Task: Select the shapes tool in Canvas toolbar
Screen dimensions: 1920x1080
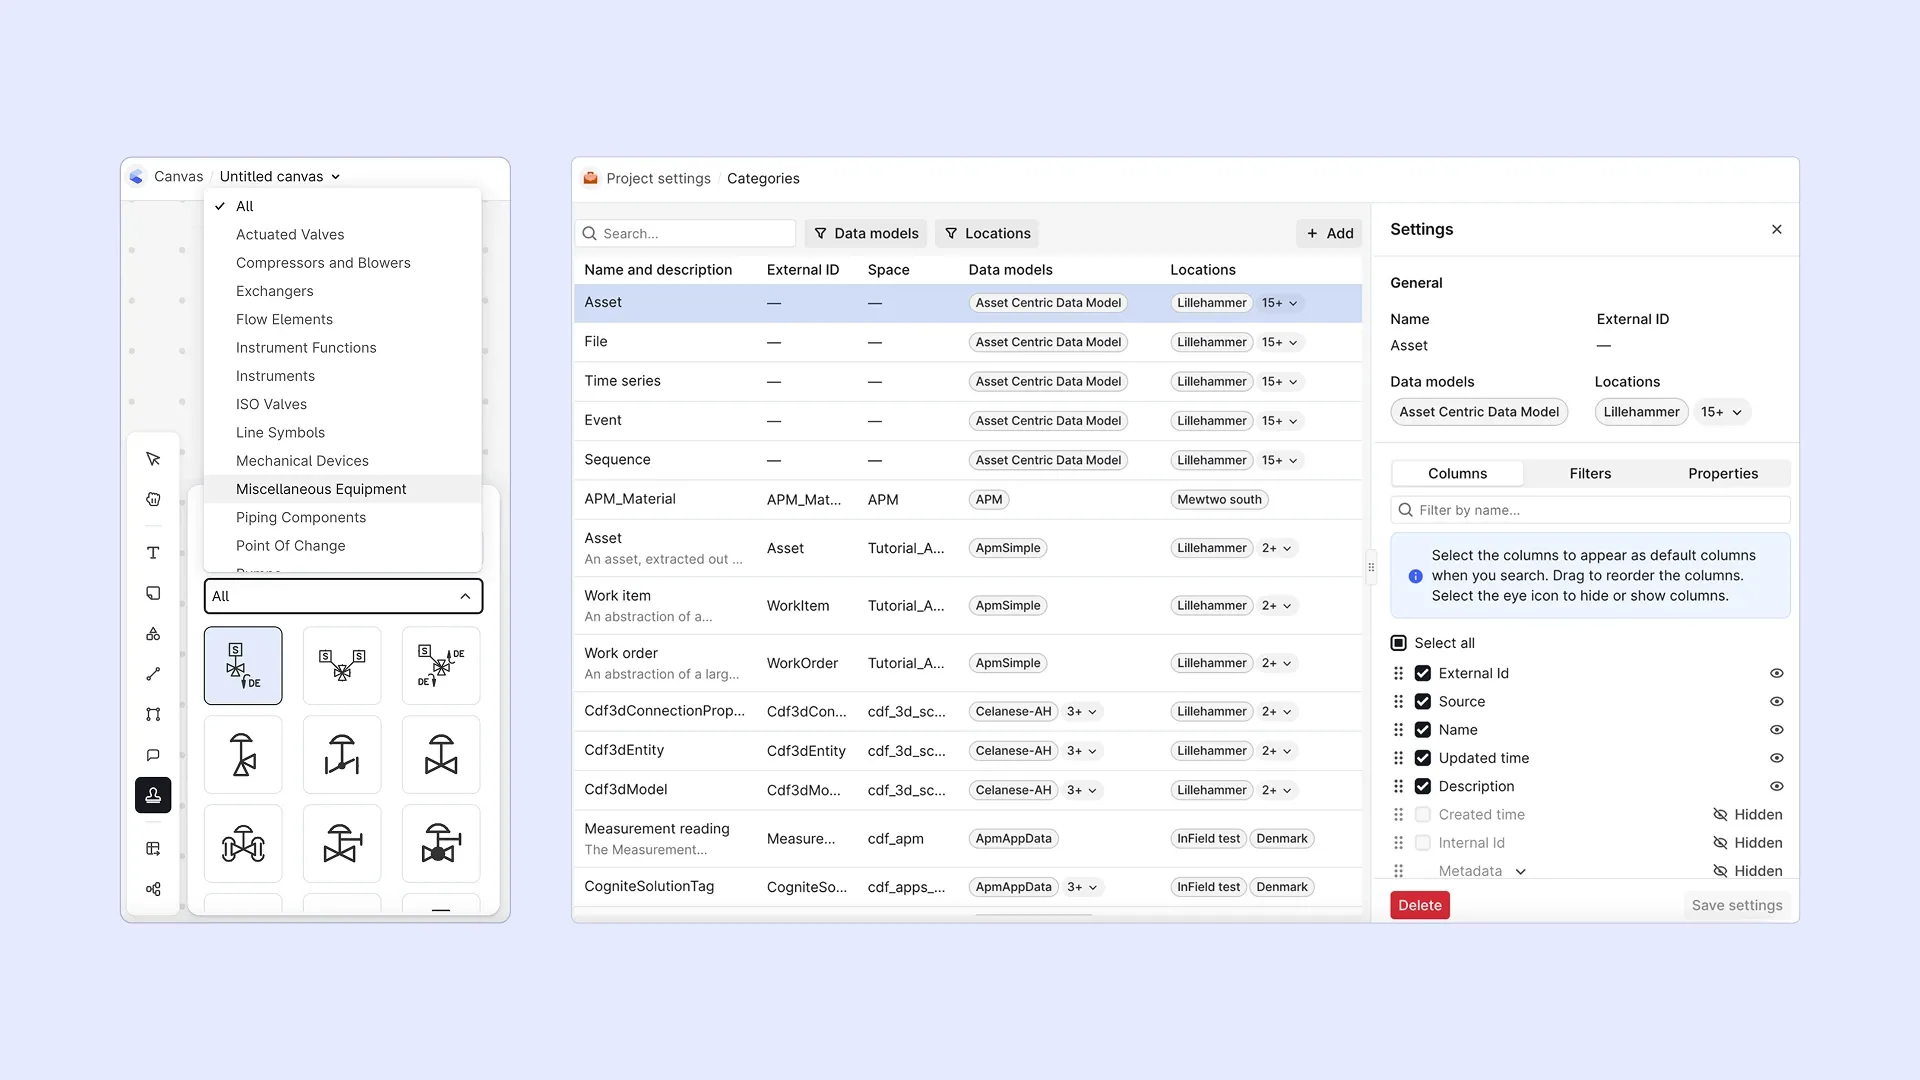Action: pyautogui.click(x=153, y=634)
